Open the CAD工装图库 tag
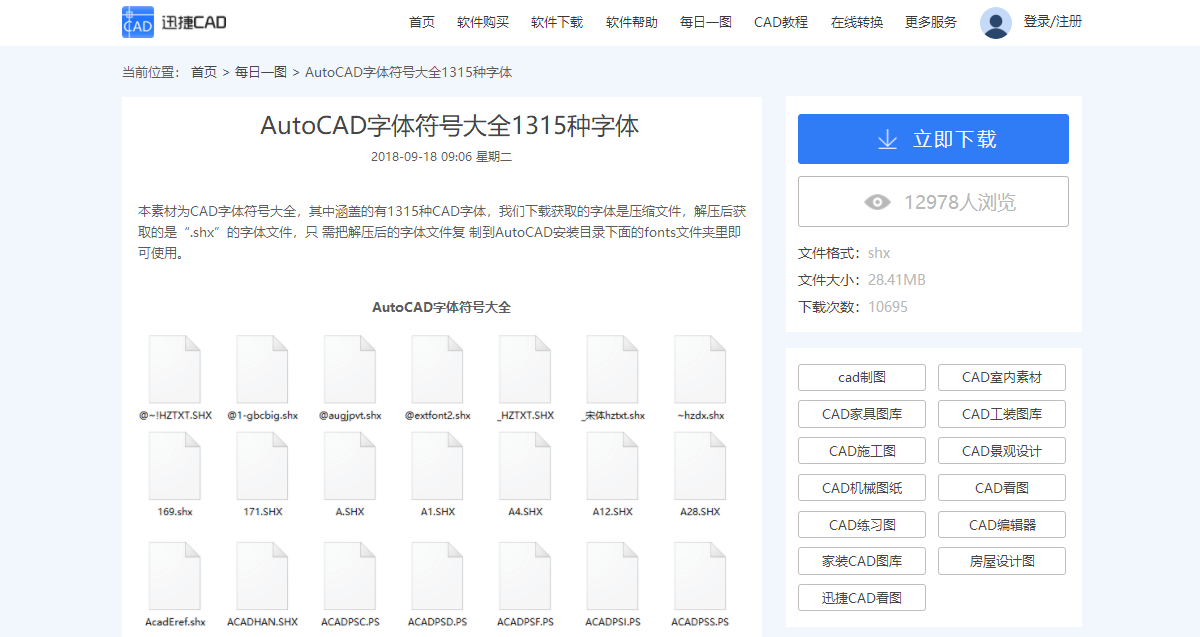This screenshot has height=637, width=1200. click(1002, 414)
